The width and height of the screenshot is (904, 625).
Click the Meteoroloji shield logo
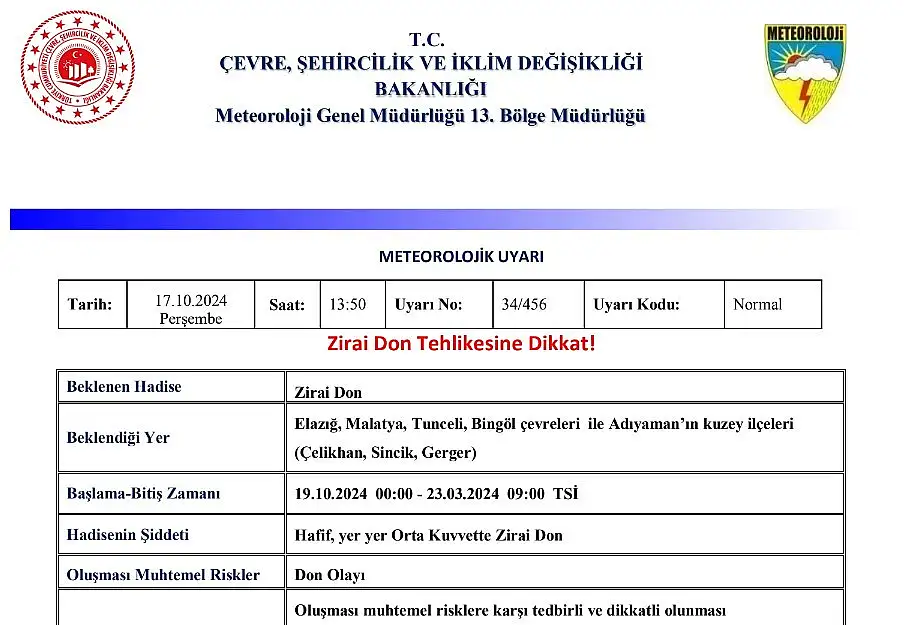tap(805, 73)
